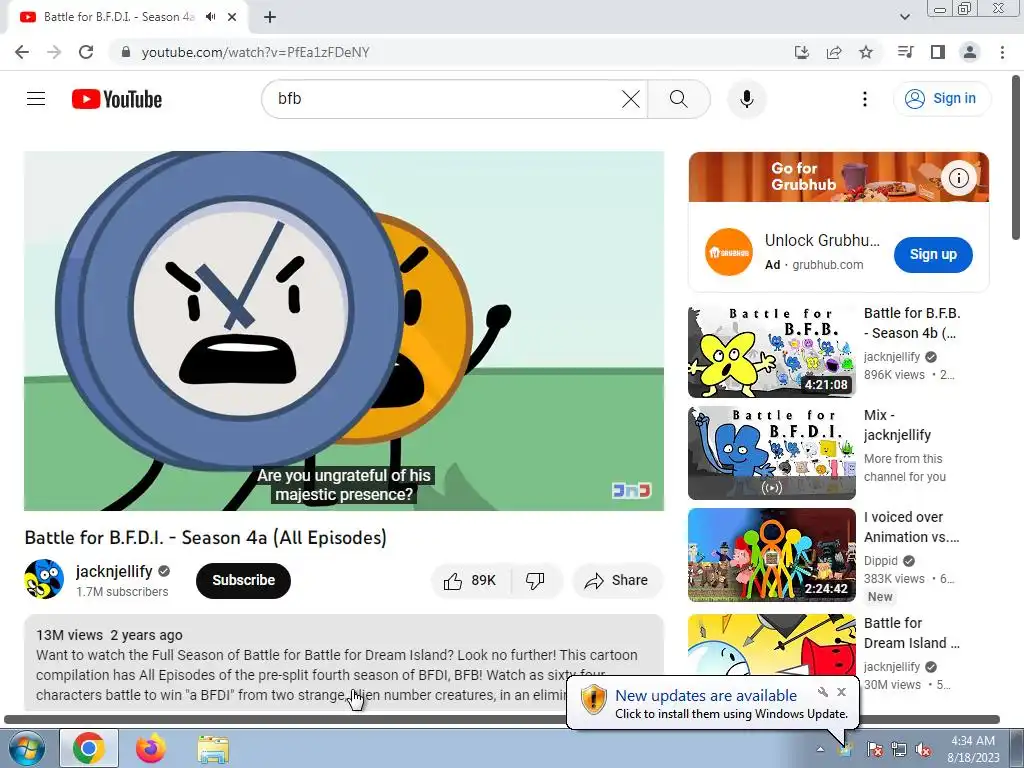Open the jacknjellify channel avatar

click(x=44, y=579)
